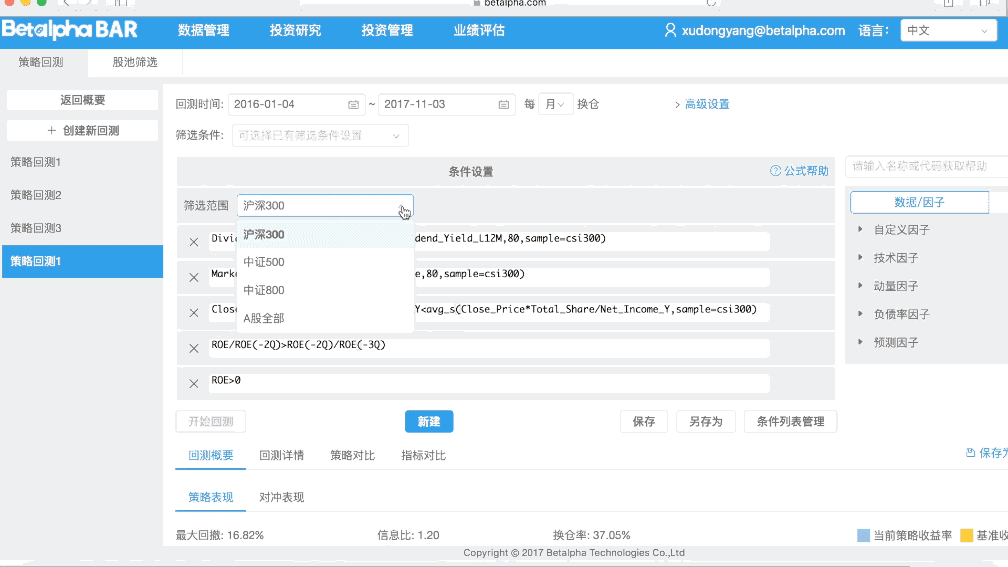Select 中证800 from the dropdown list

(x=325, y=291)
